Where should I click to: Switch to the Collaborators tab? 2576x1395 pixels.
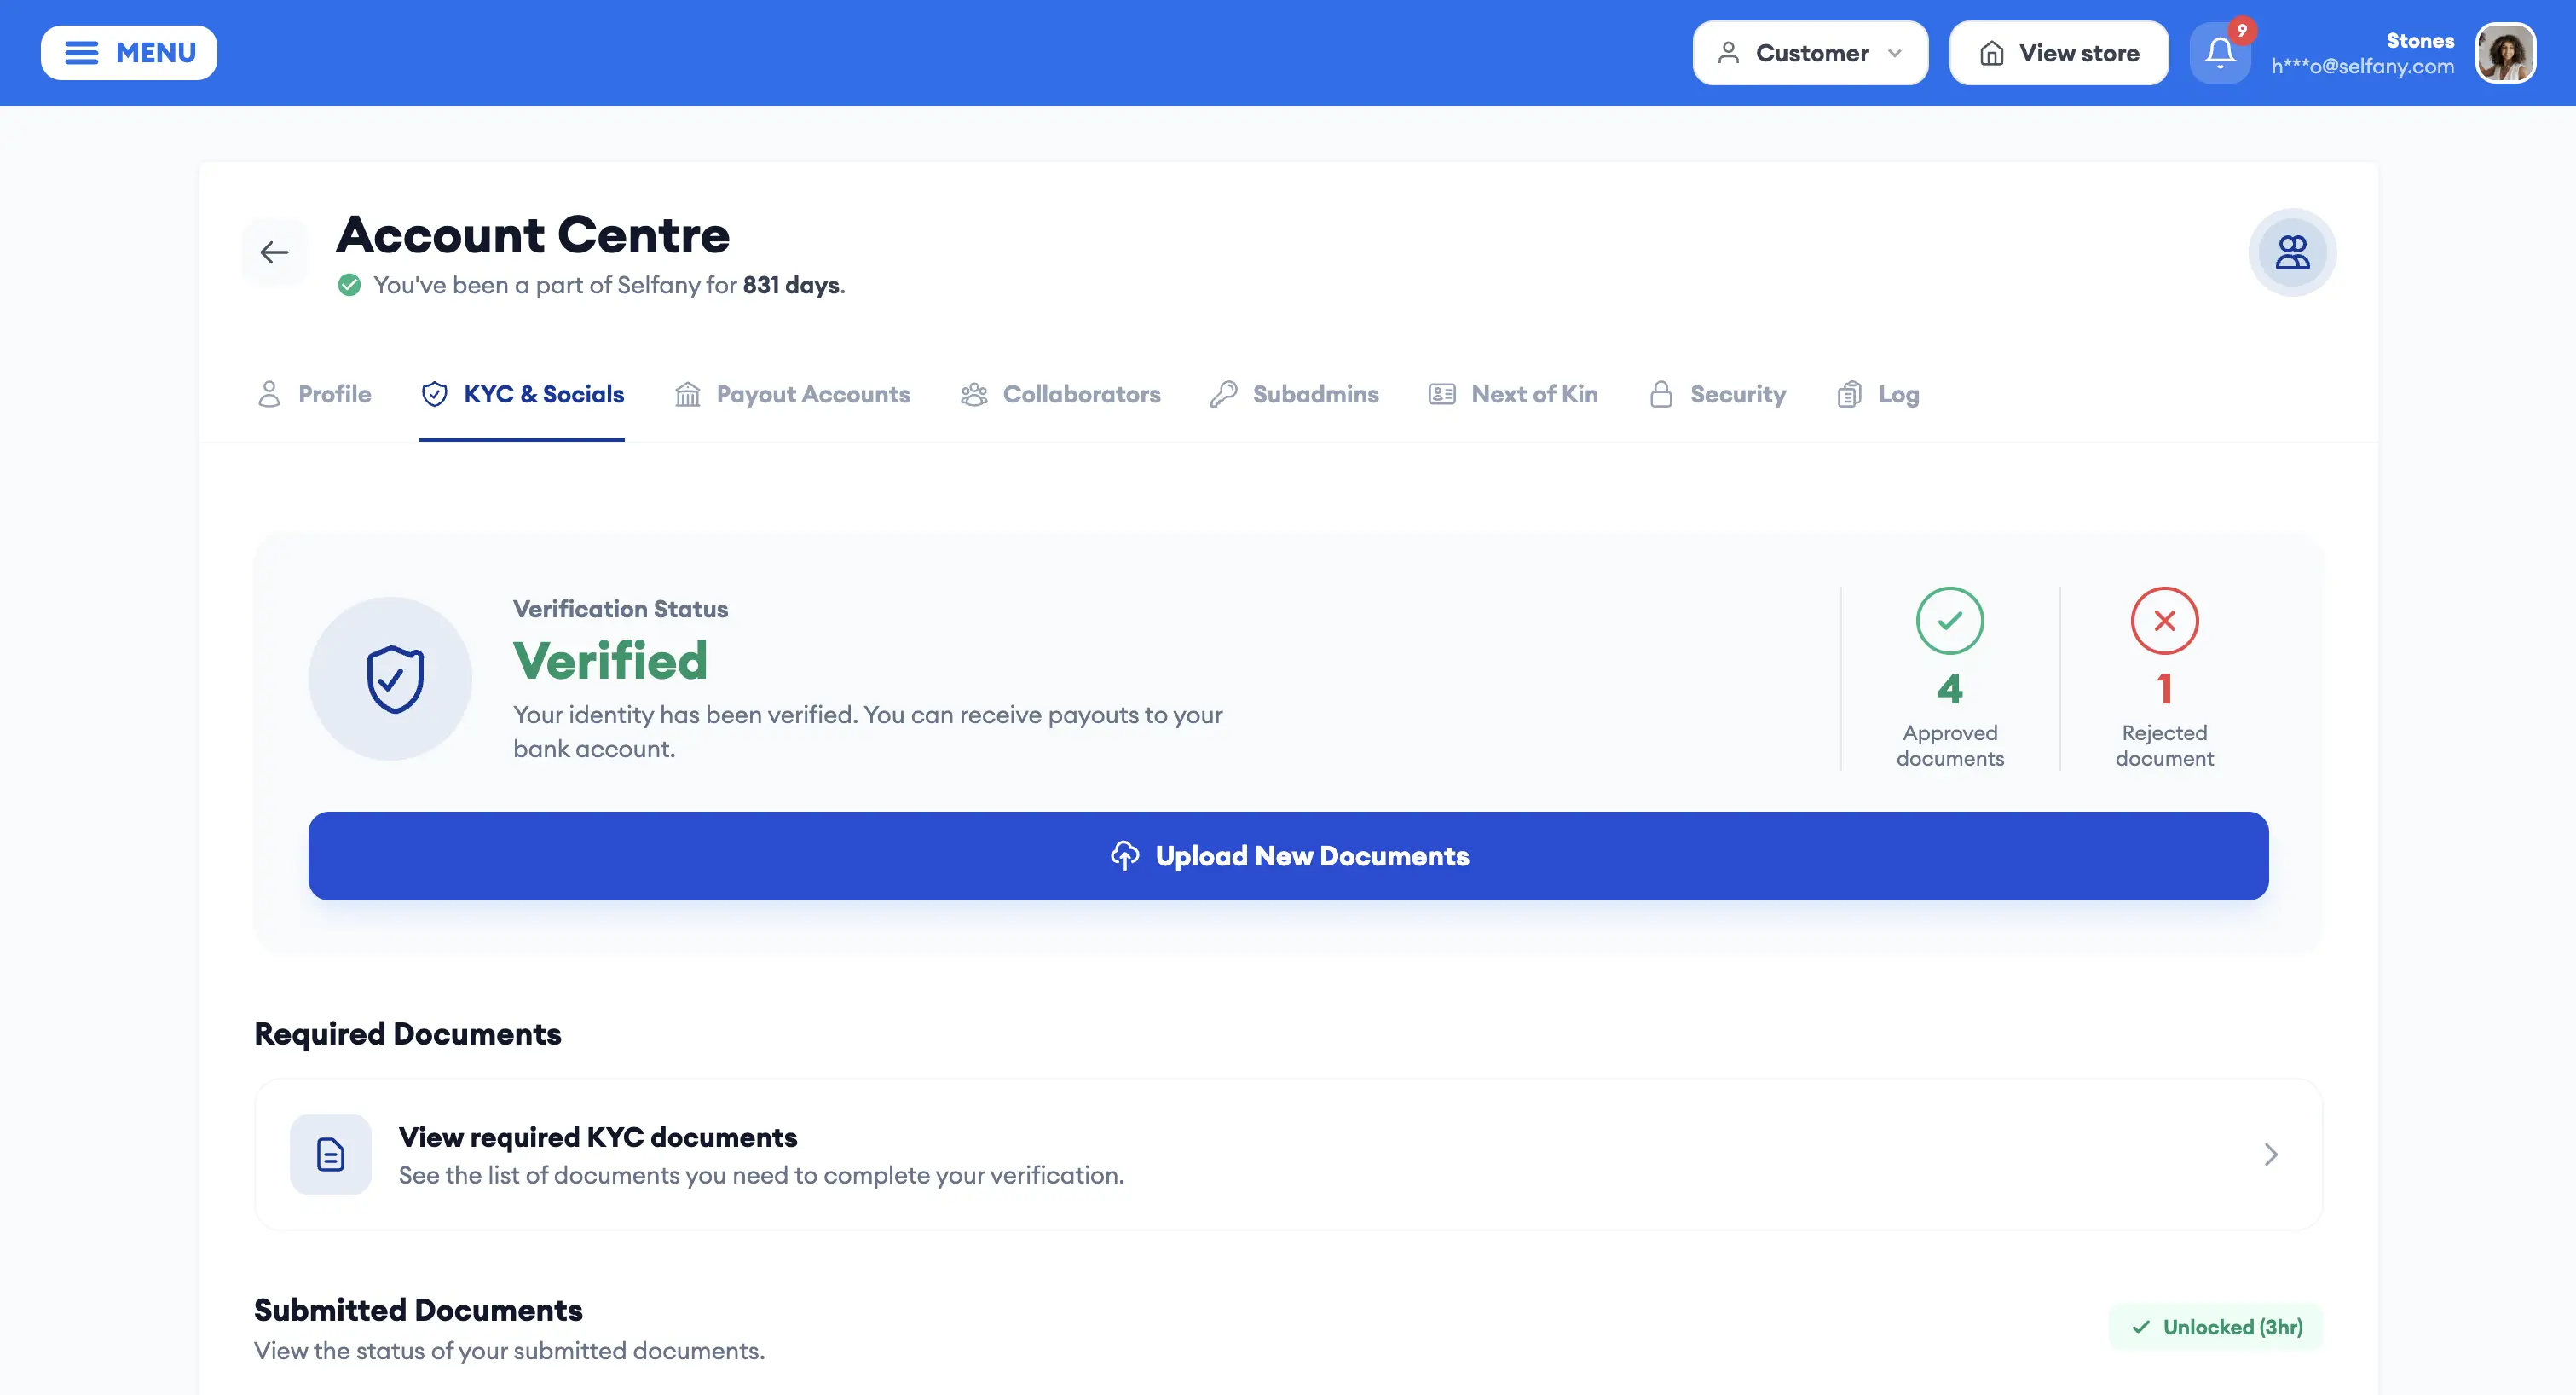1060,394
